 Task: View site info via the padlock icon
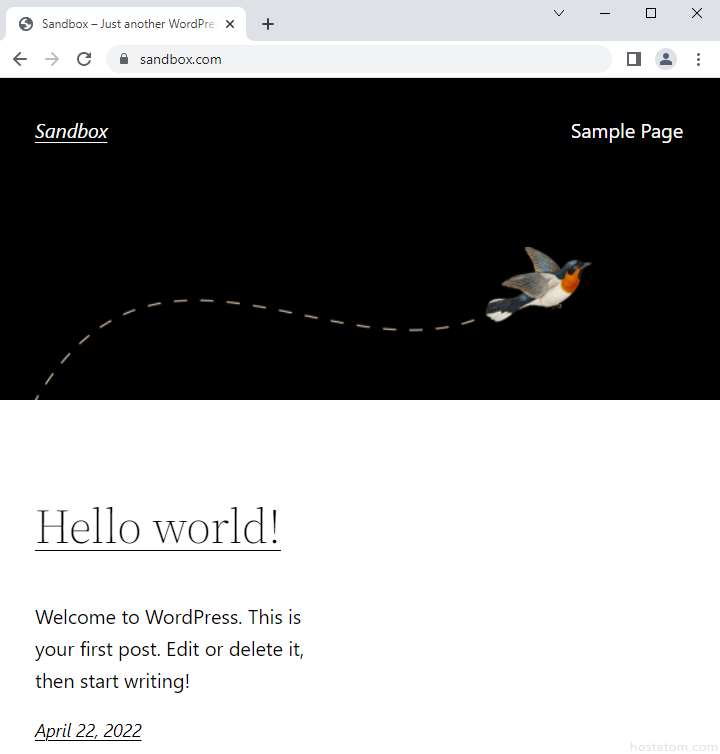coord(124,59)
